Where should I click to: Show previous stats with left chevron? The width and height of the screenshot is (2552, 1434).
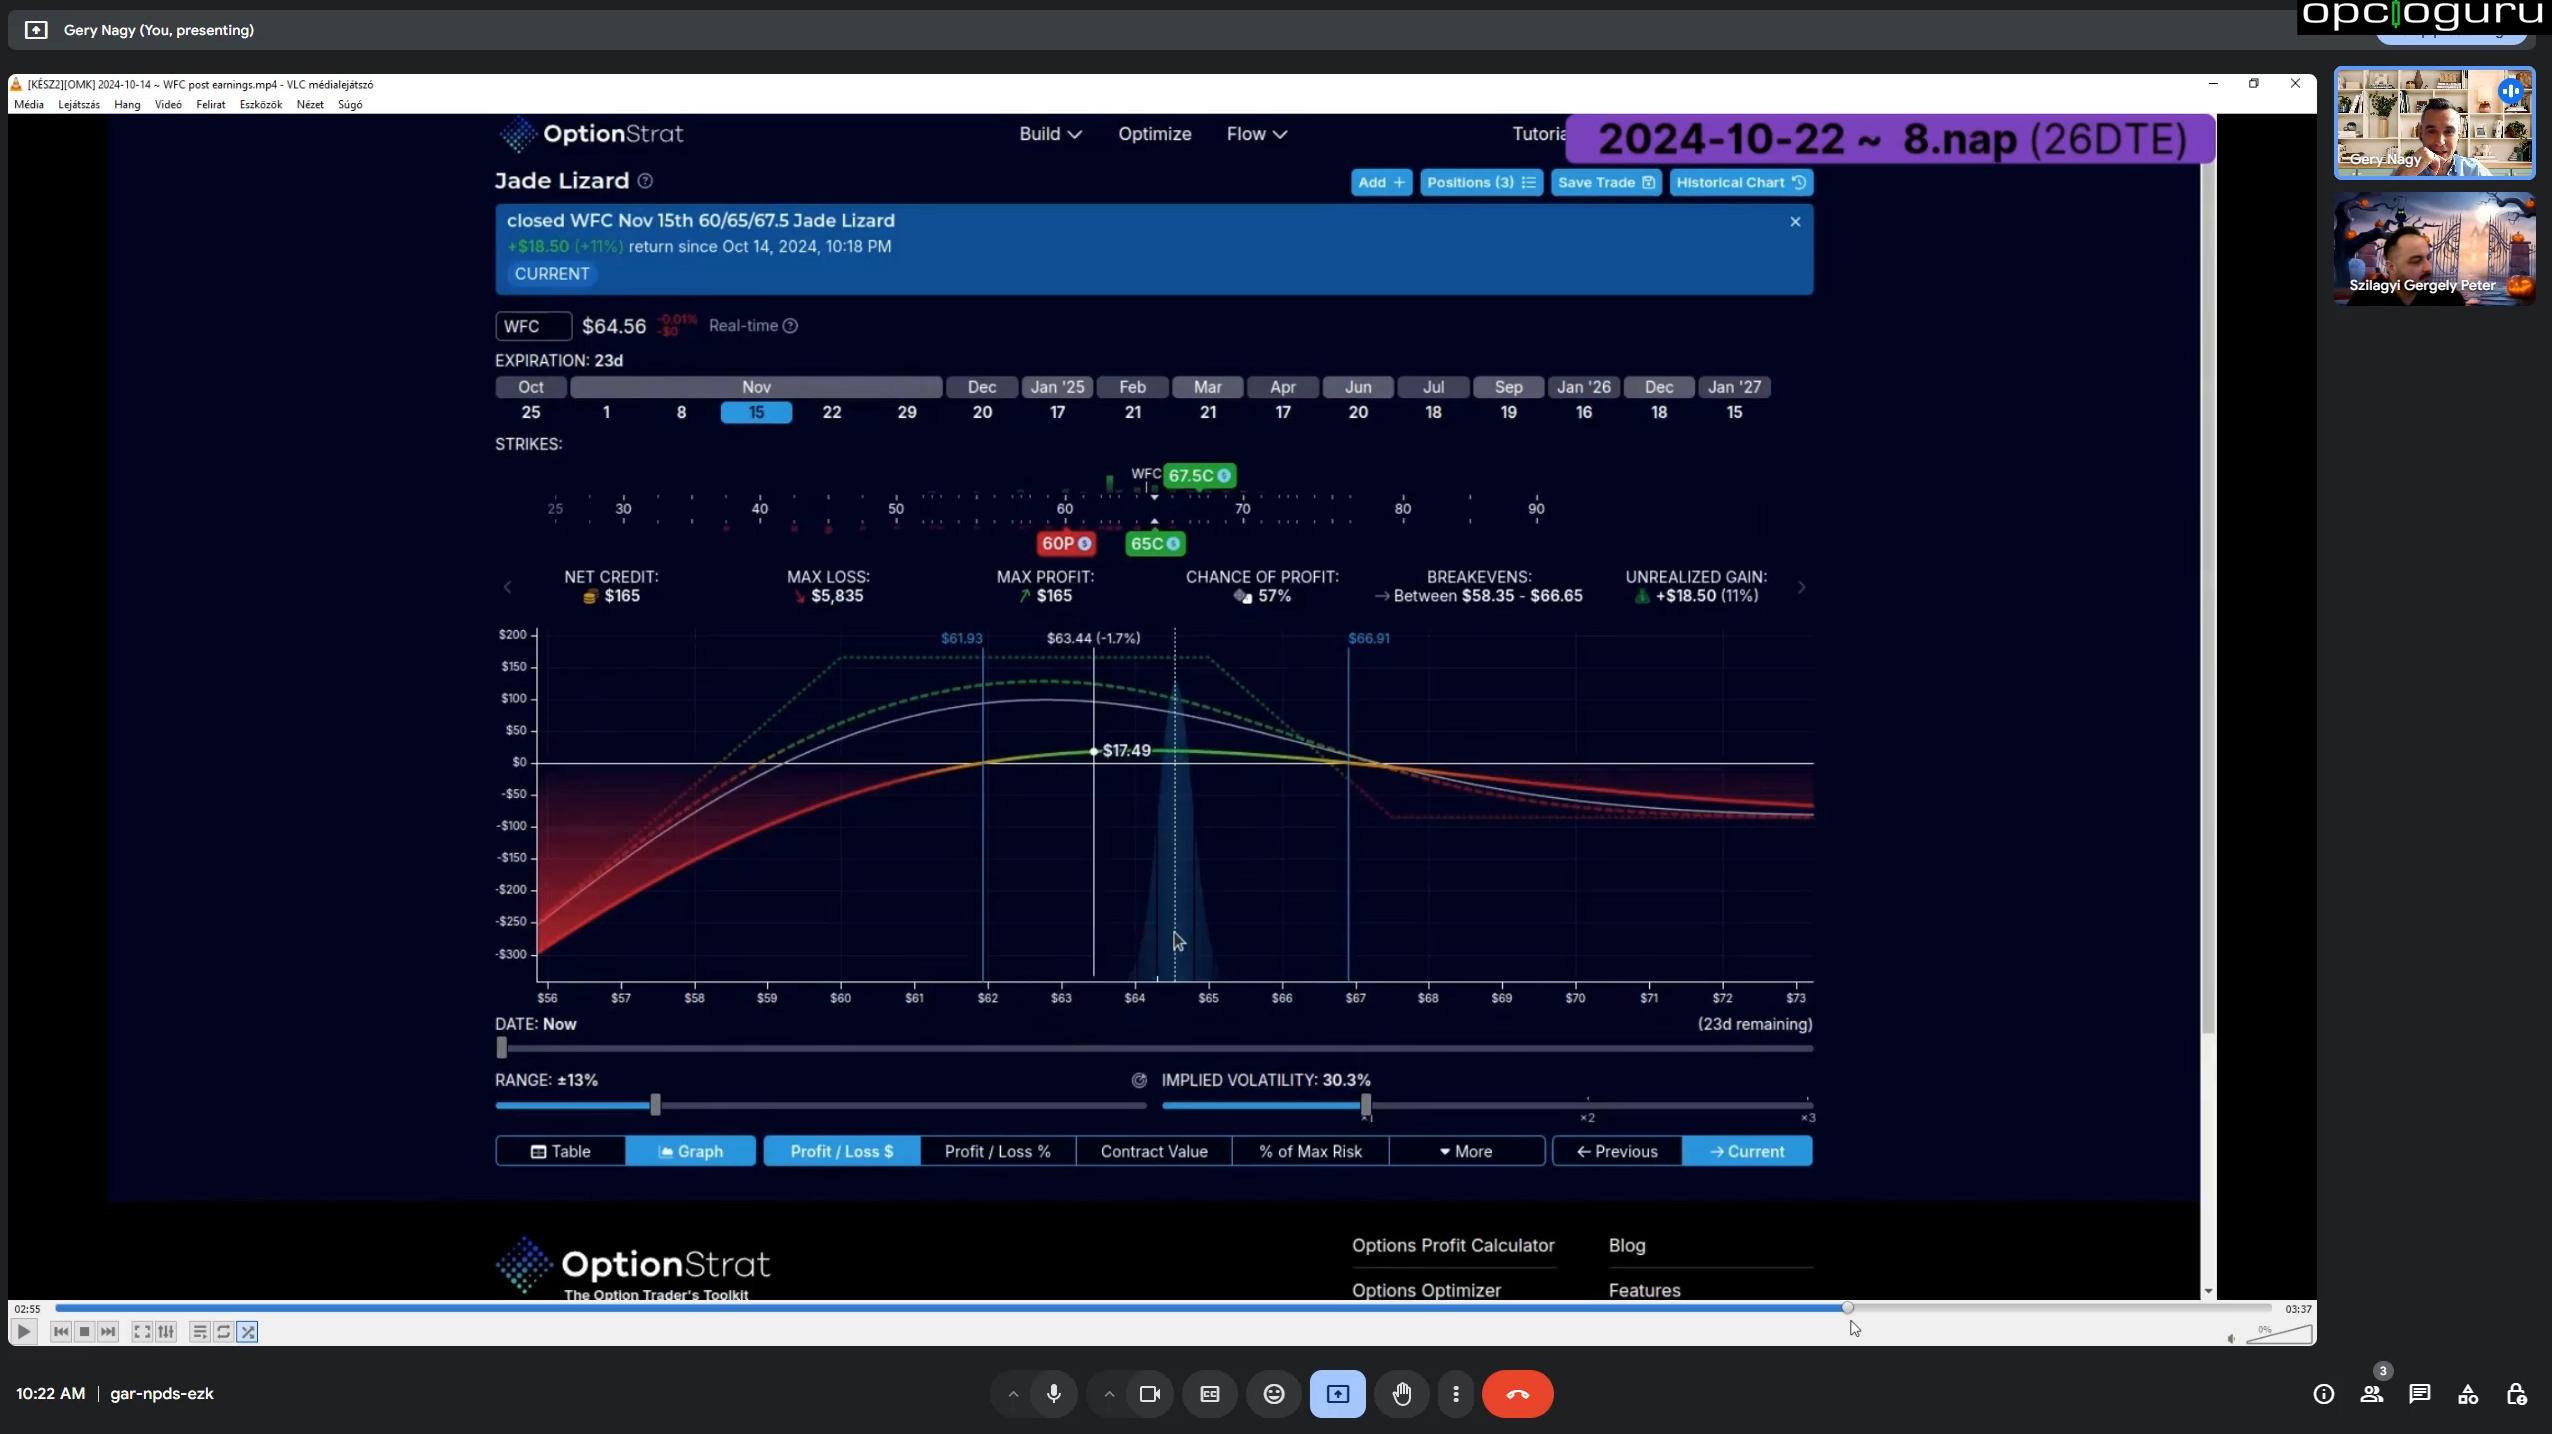(x=507, y=587)
